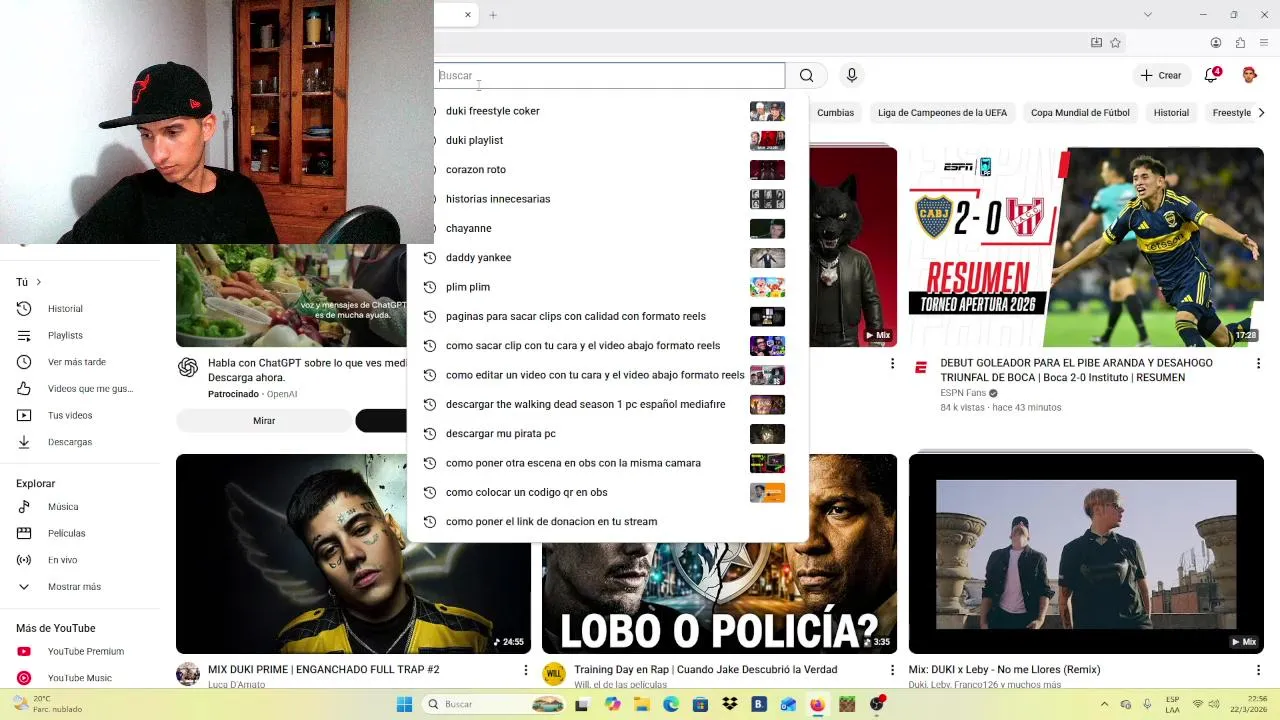Select the Copa Mundial de Fútbol chip
The image size is (1280, 720).
(1080, 113)
